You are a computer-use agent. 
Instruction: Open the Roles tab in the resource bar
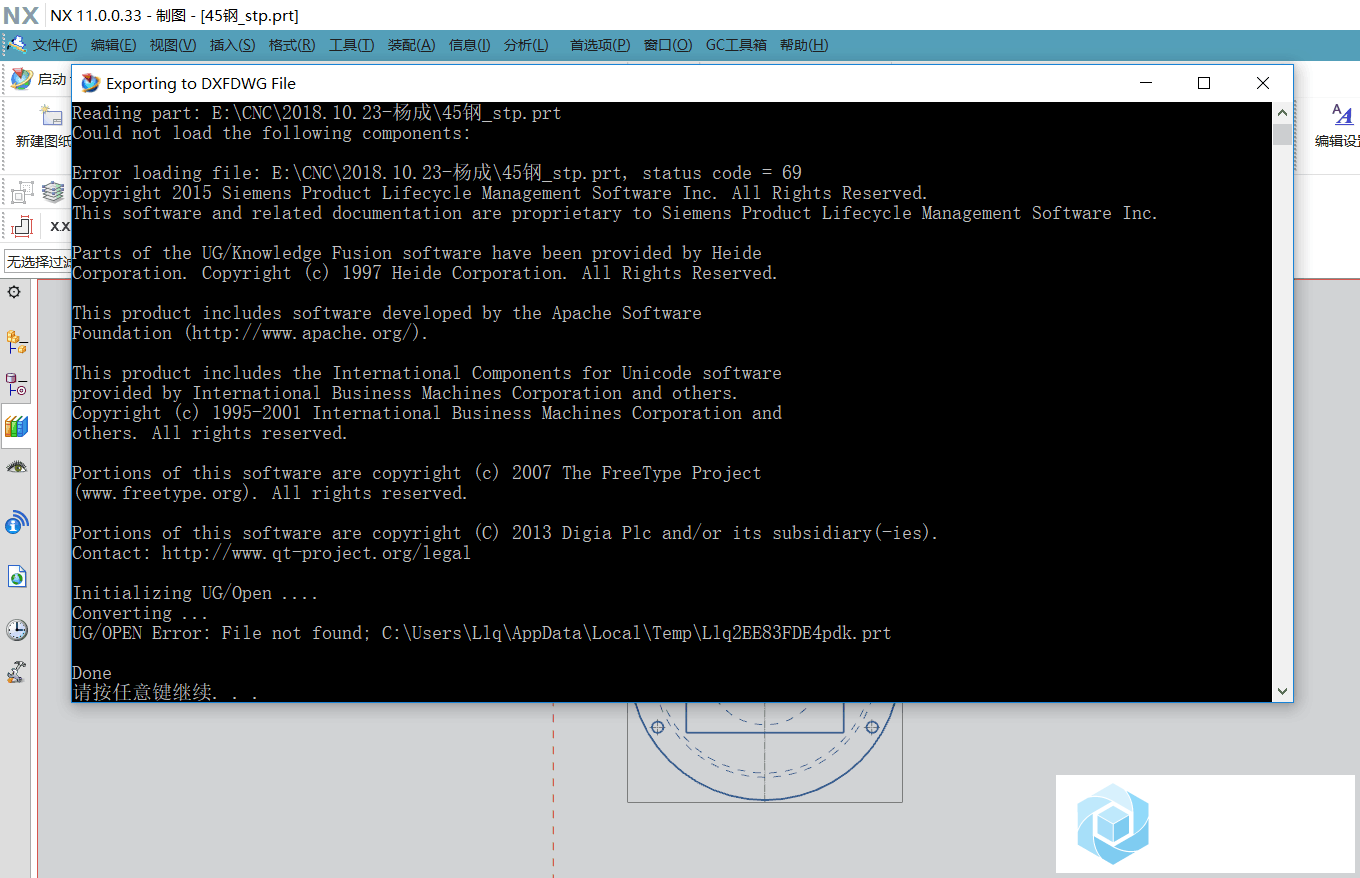pyautogui.click(x=16, y=672)
